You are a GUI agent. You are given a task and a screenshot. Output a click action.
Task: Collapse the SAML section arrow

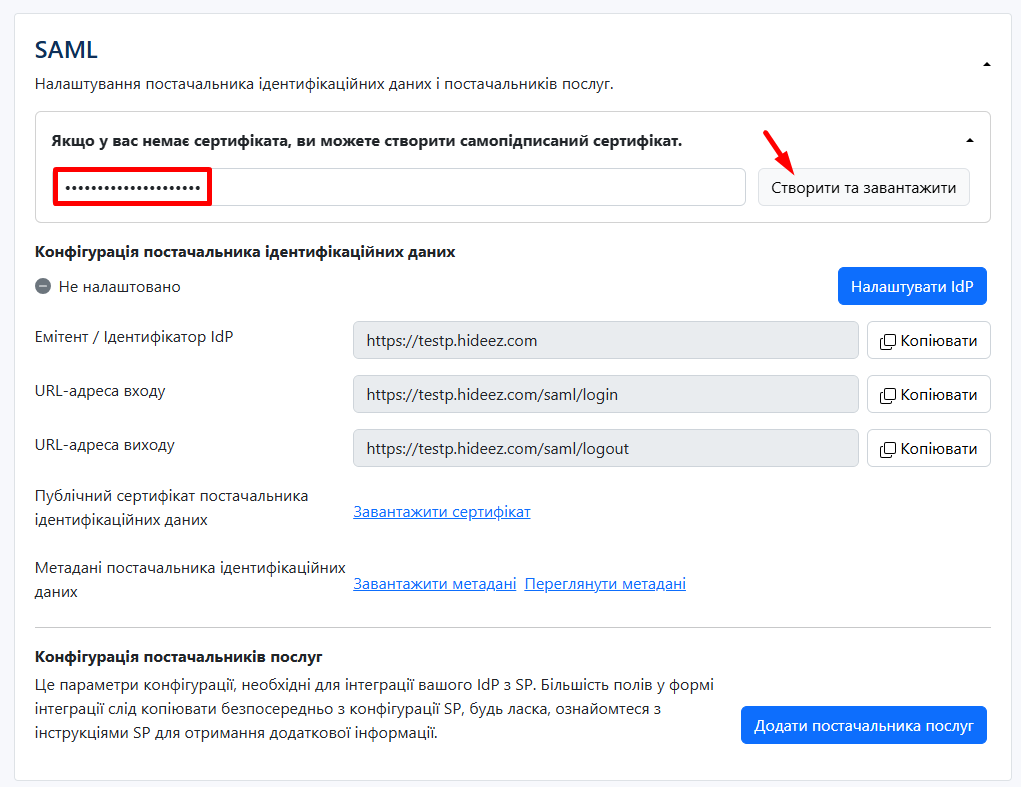[x=987, y=64]
